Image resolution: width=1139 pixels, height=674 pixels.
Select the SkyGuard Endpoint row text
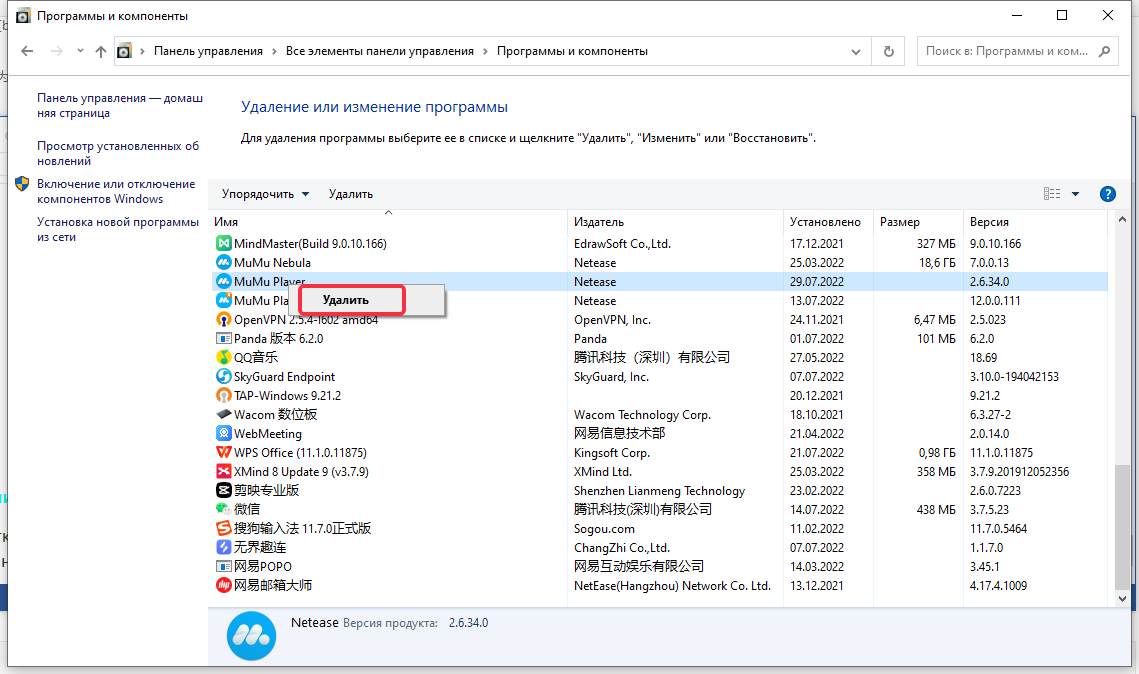[284, 376]
